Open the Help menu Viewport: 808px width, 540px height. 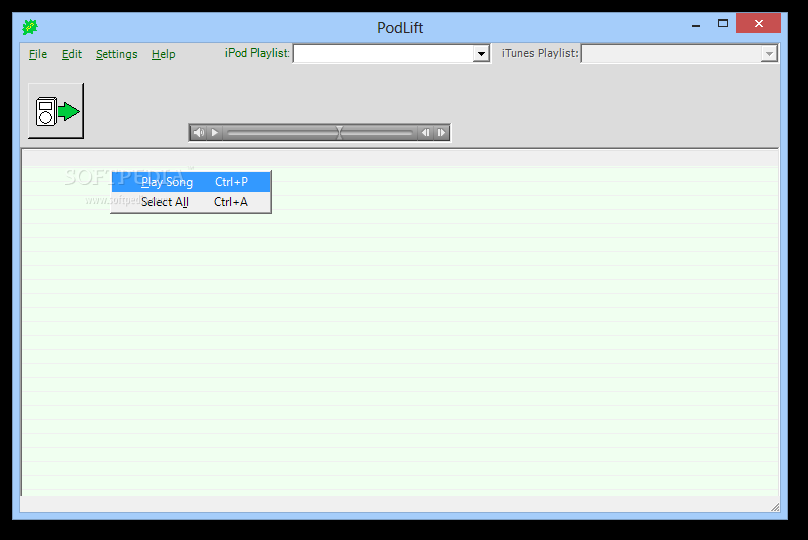click(164, 54)
